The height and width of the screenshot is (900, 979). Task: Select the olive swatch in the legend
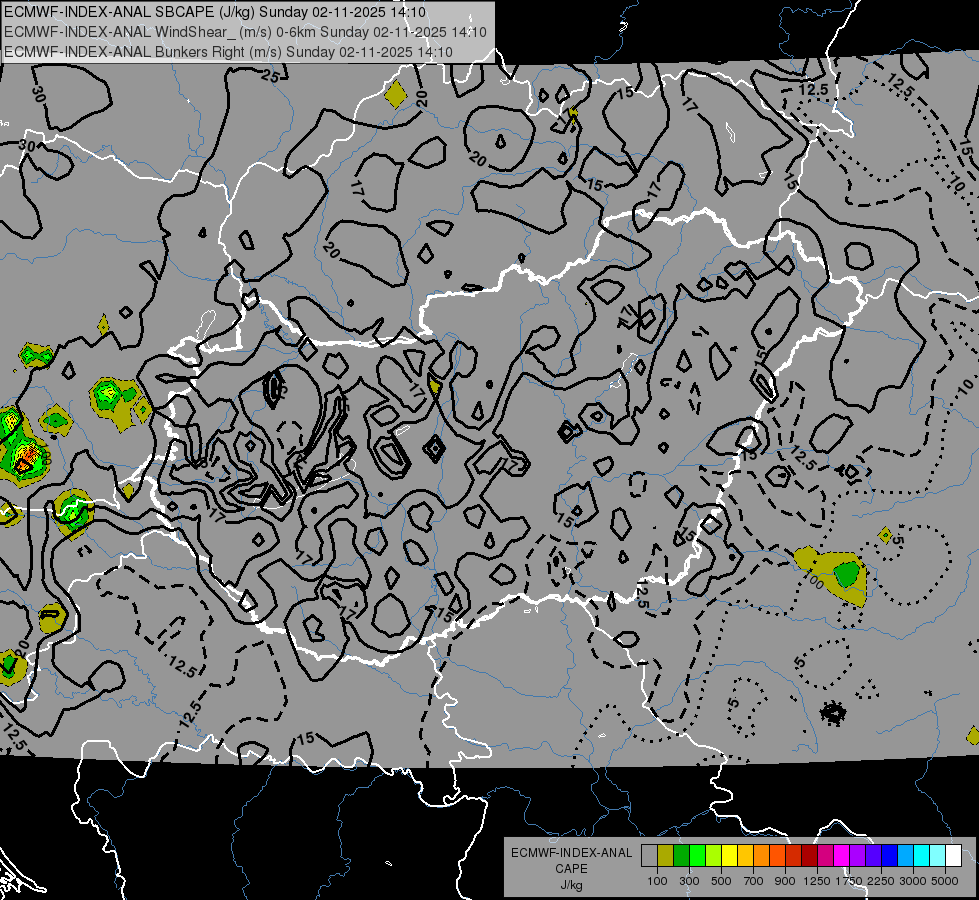pos(666,856)
